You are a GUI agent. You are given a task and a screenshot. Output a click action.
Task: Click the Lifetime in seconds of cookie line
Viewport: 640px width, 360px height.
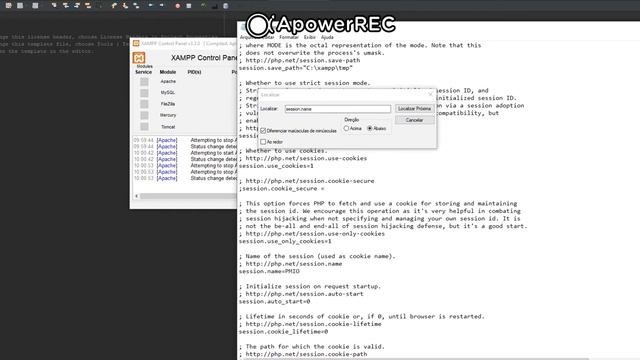(362, 317)
